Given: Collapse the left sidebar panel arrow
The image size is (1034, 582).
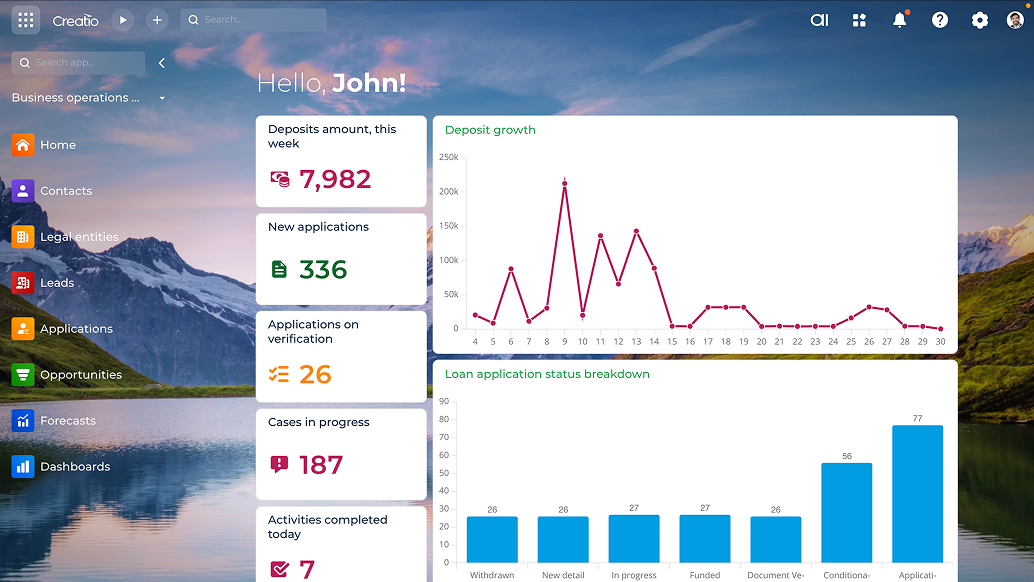Looking at the screenshot, I should [162, 63].
